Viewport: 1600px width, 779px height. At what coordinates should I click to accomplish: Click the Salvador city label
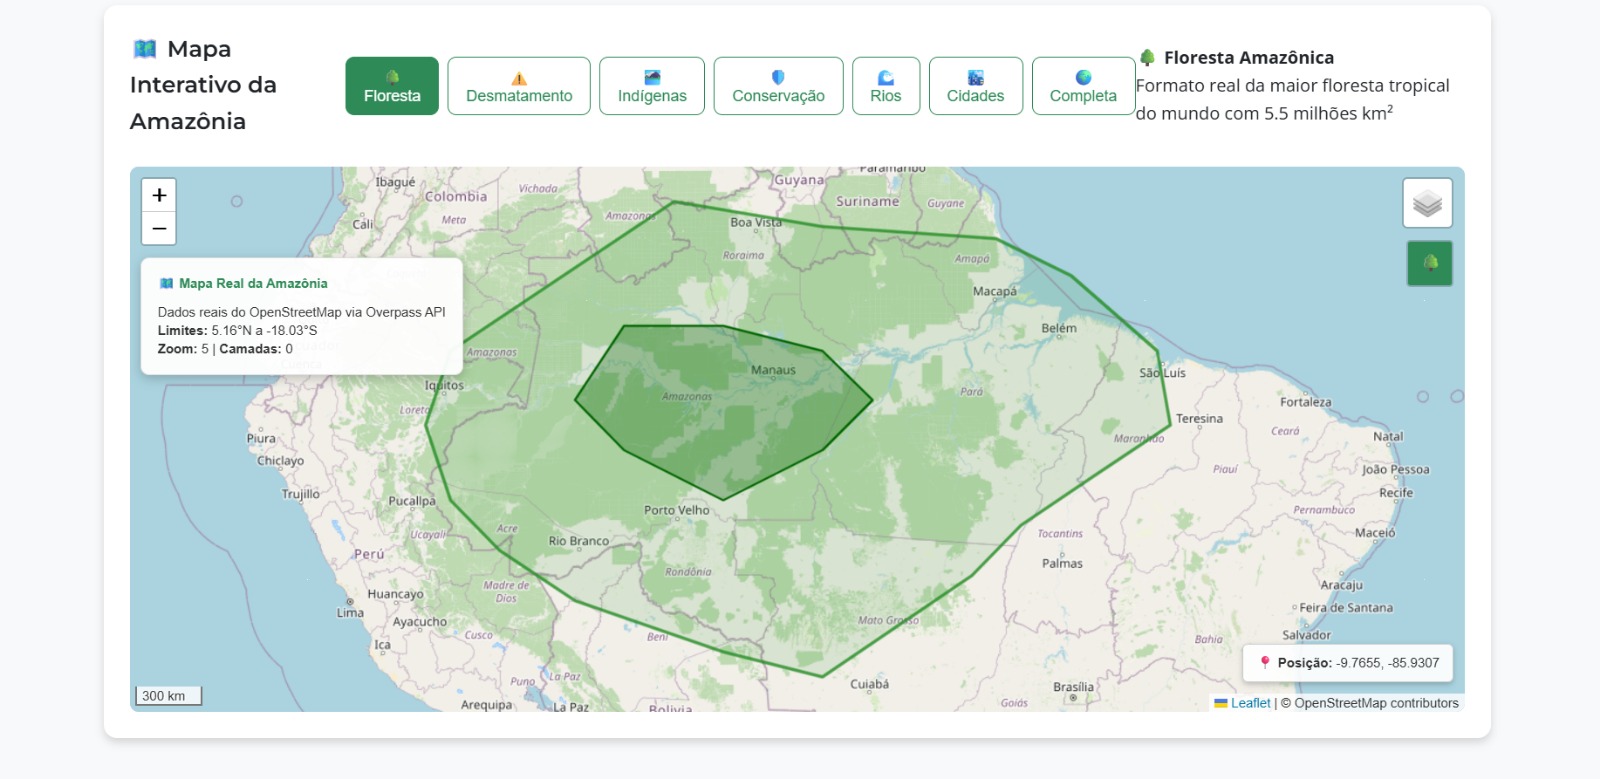pos(1307,635)
